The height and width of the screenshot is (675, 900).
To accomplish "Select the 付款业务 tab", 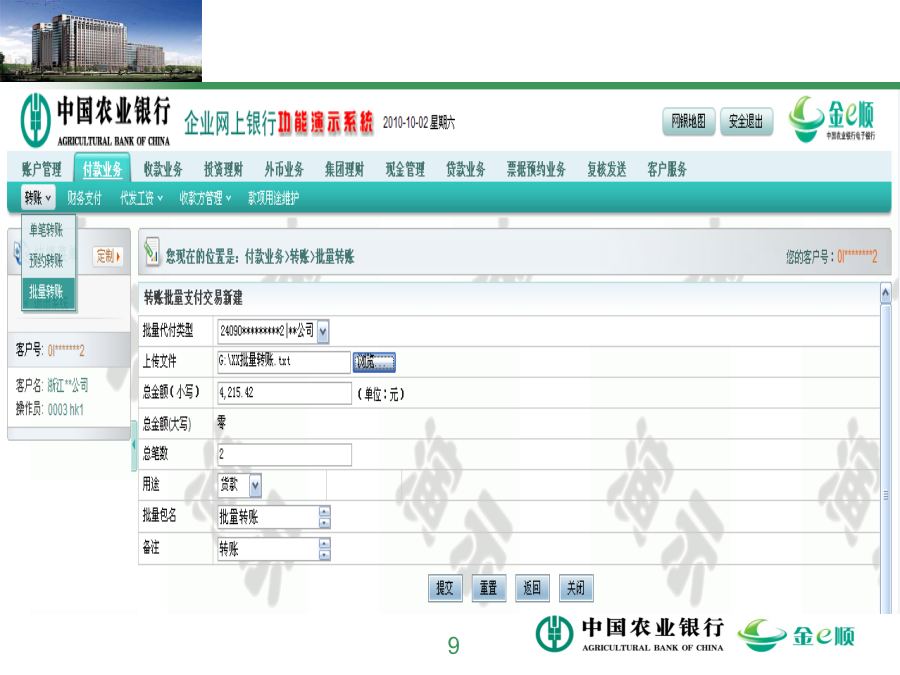I will [102, 169].
